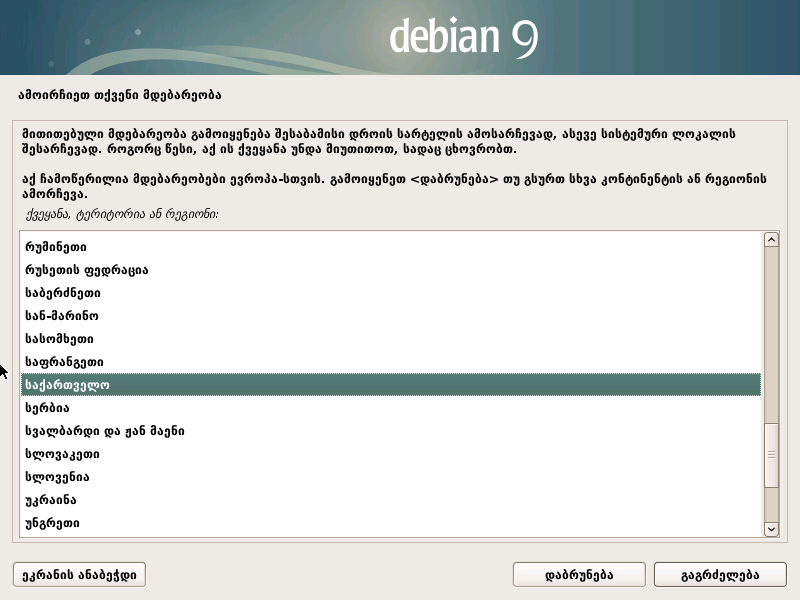Select სვალბარდი და ჟან მაენი entry
The image size is (800, 600).
[391, 431]
